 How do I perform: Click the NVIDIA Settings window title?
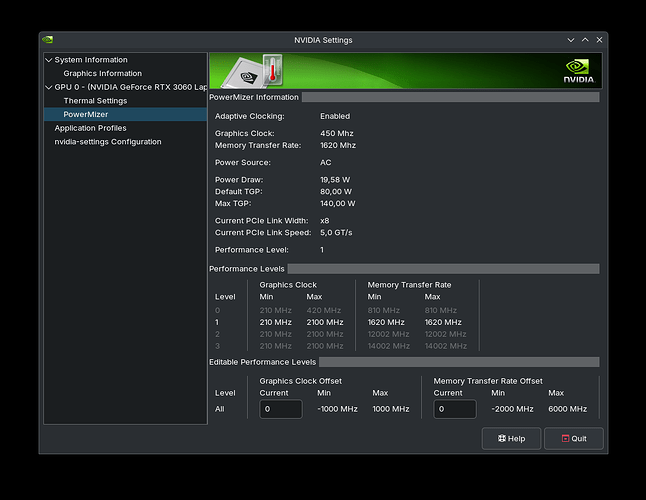[x=323, y=40]
